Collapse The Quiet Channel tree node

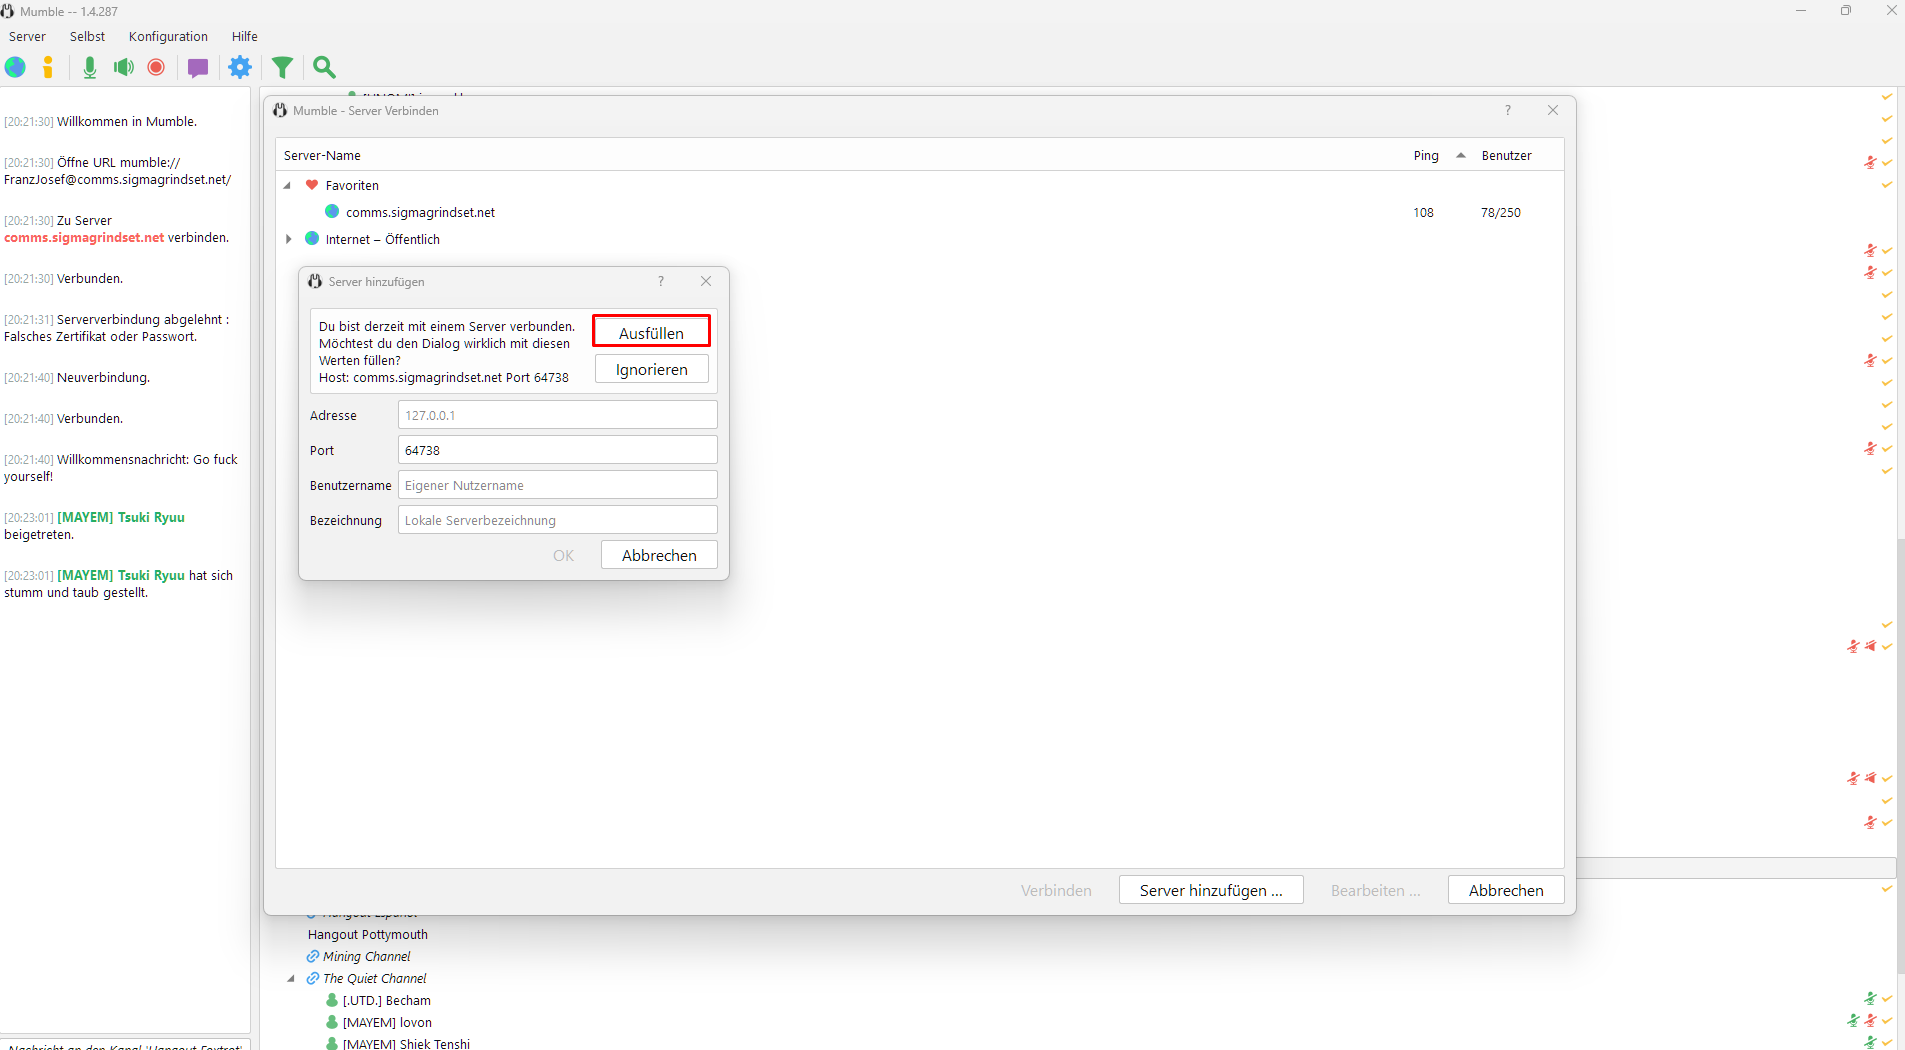point(291,978)
